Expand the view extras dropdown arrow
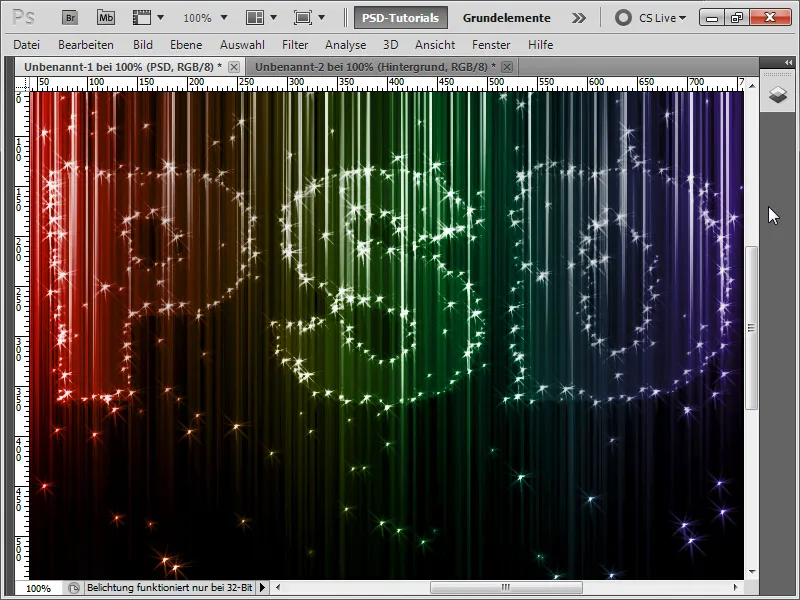Viewport: 800px width, 600px height. click(x=161, y=18)
